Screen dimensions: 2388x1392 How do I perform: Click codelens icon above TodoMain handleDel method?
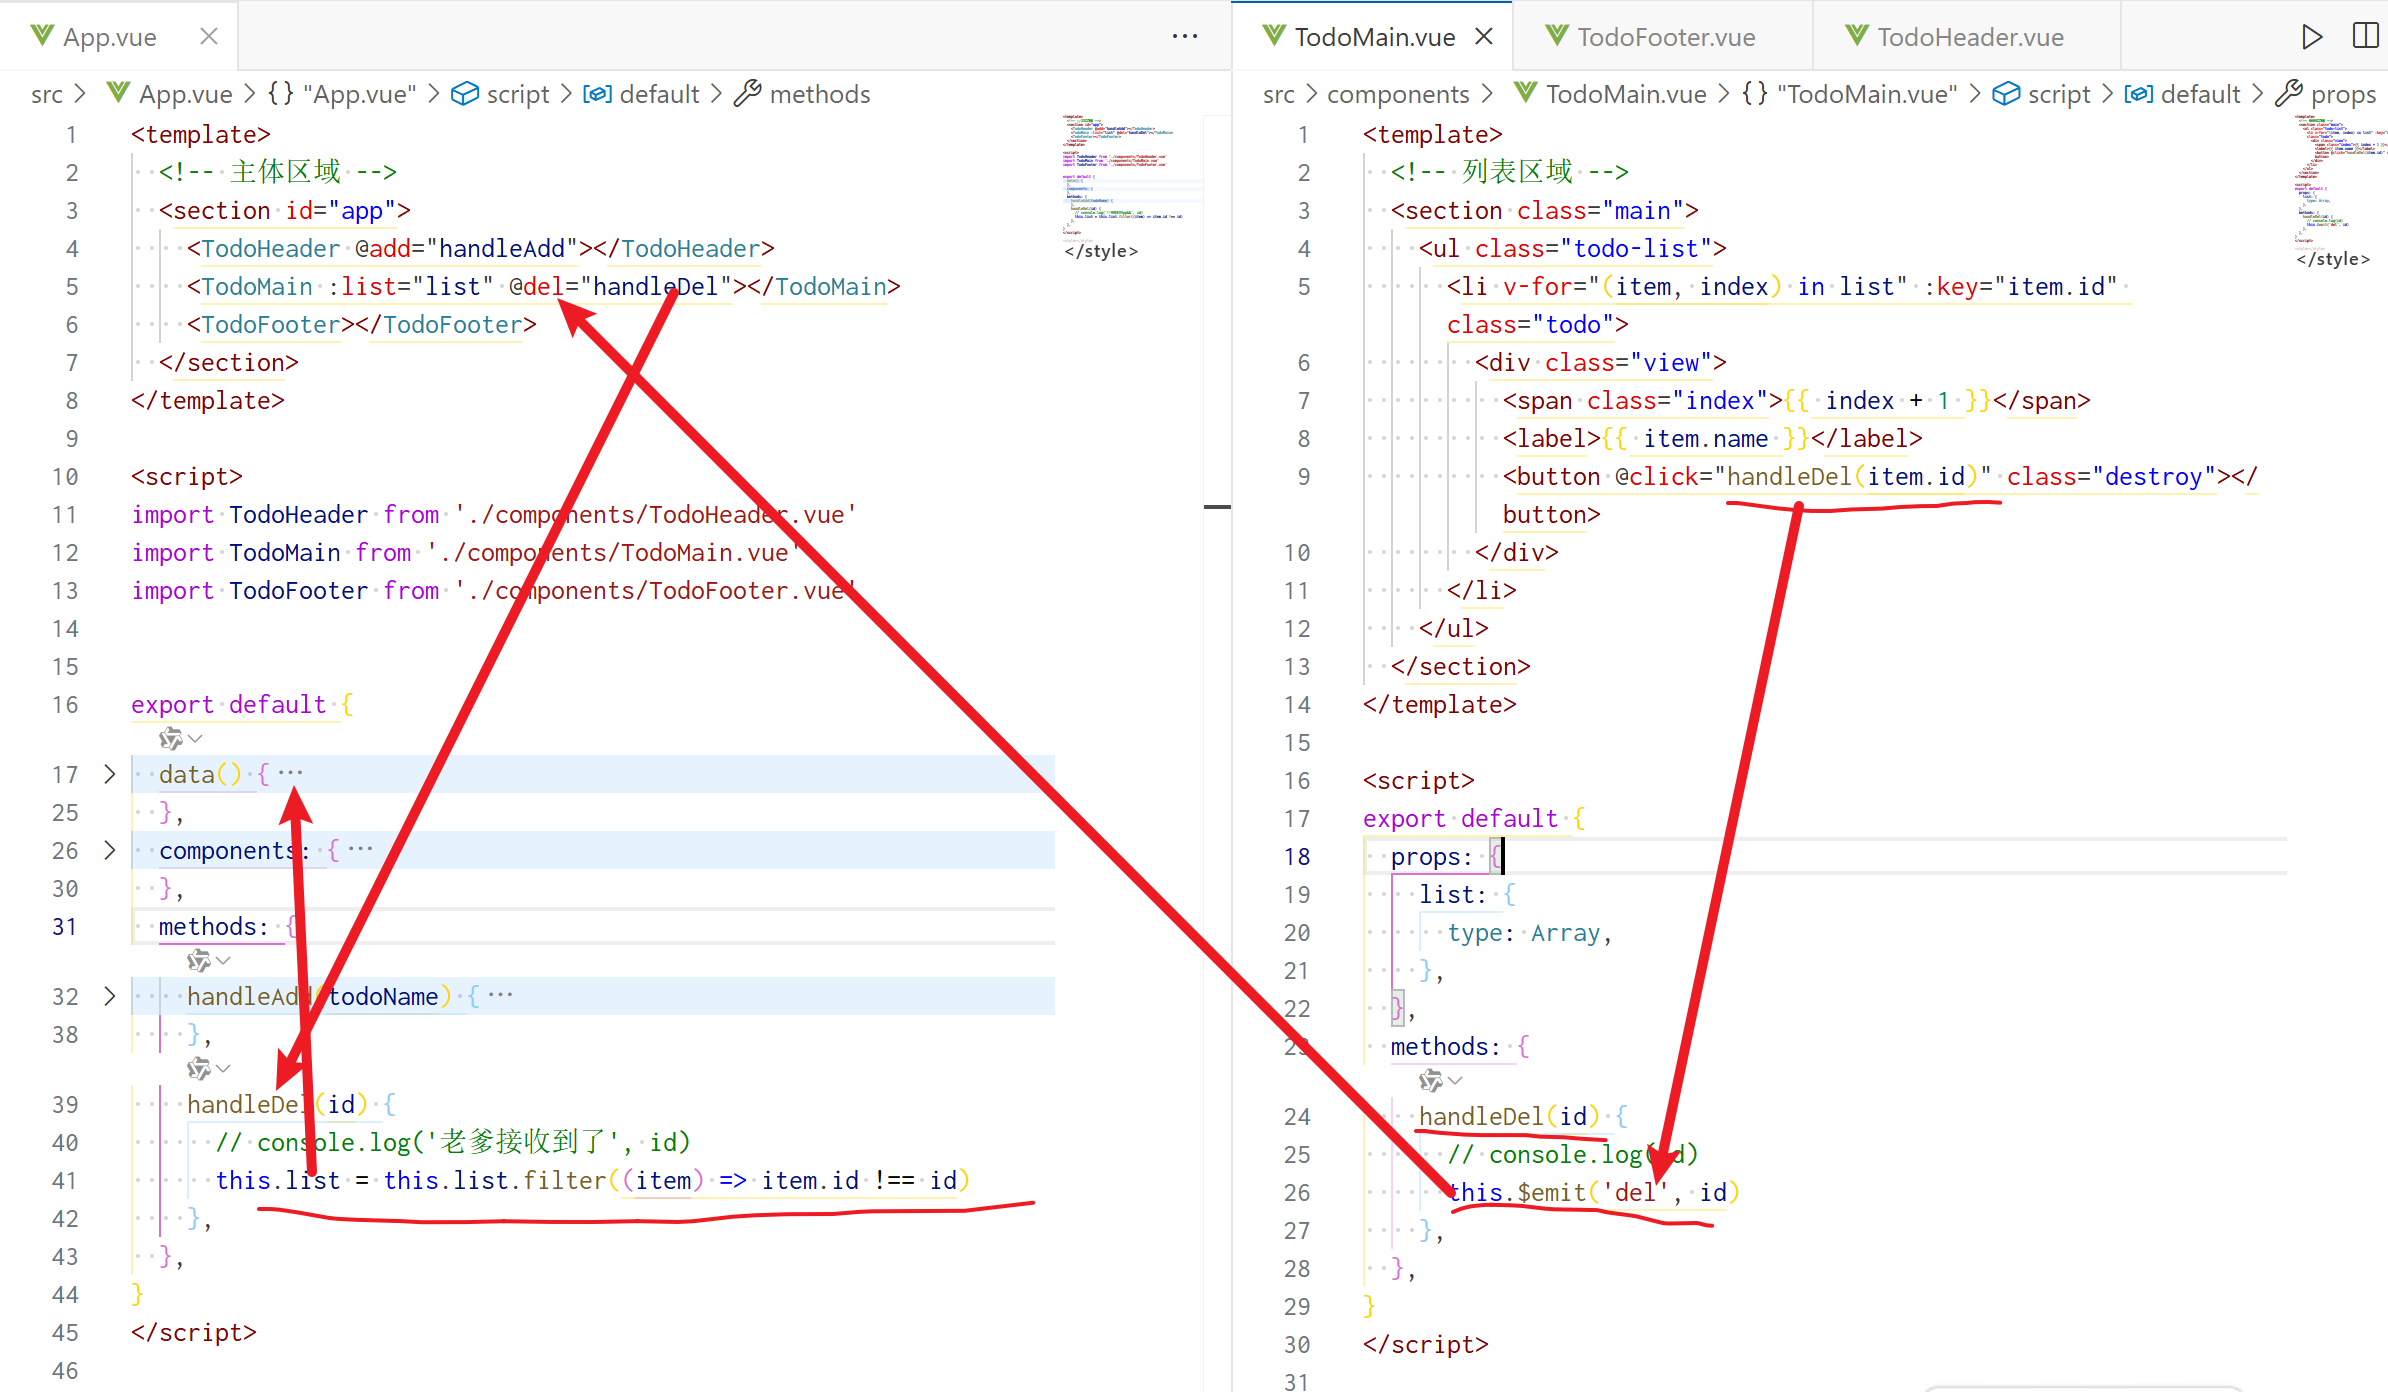tap(1431, 1081)
